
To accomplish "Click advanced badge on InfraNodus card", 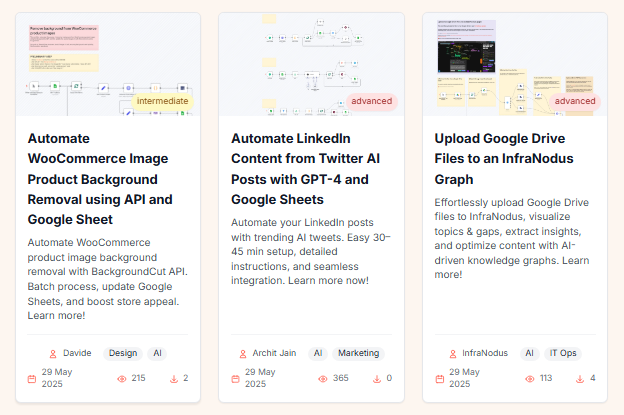I will (x=575, y=101).
